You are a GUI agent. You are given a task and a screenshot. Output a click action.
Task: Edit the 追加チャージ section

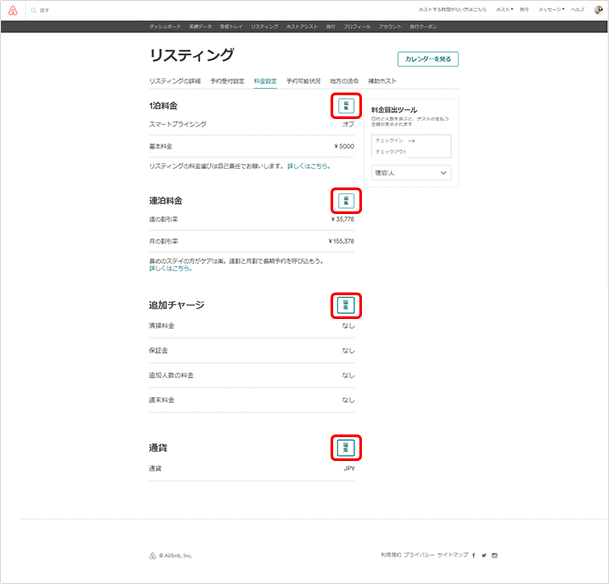click(x=346, y=305)
